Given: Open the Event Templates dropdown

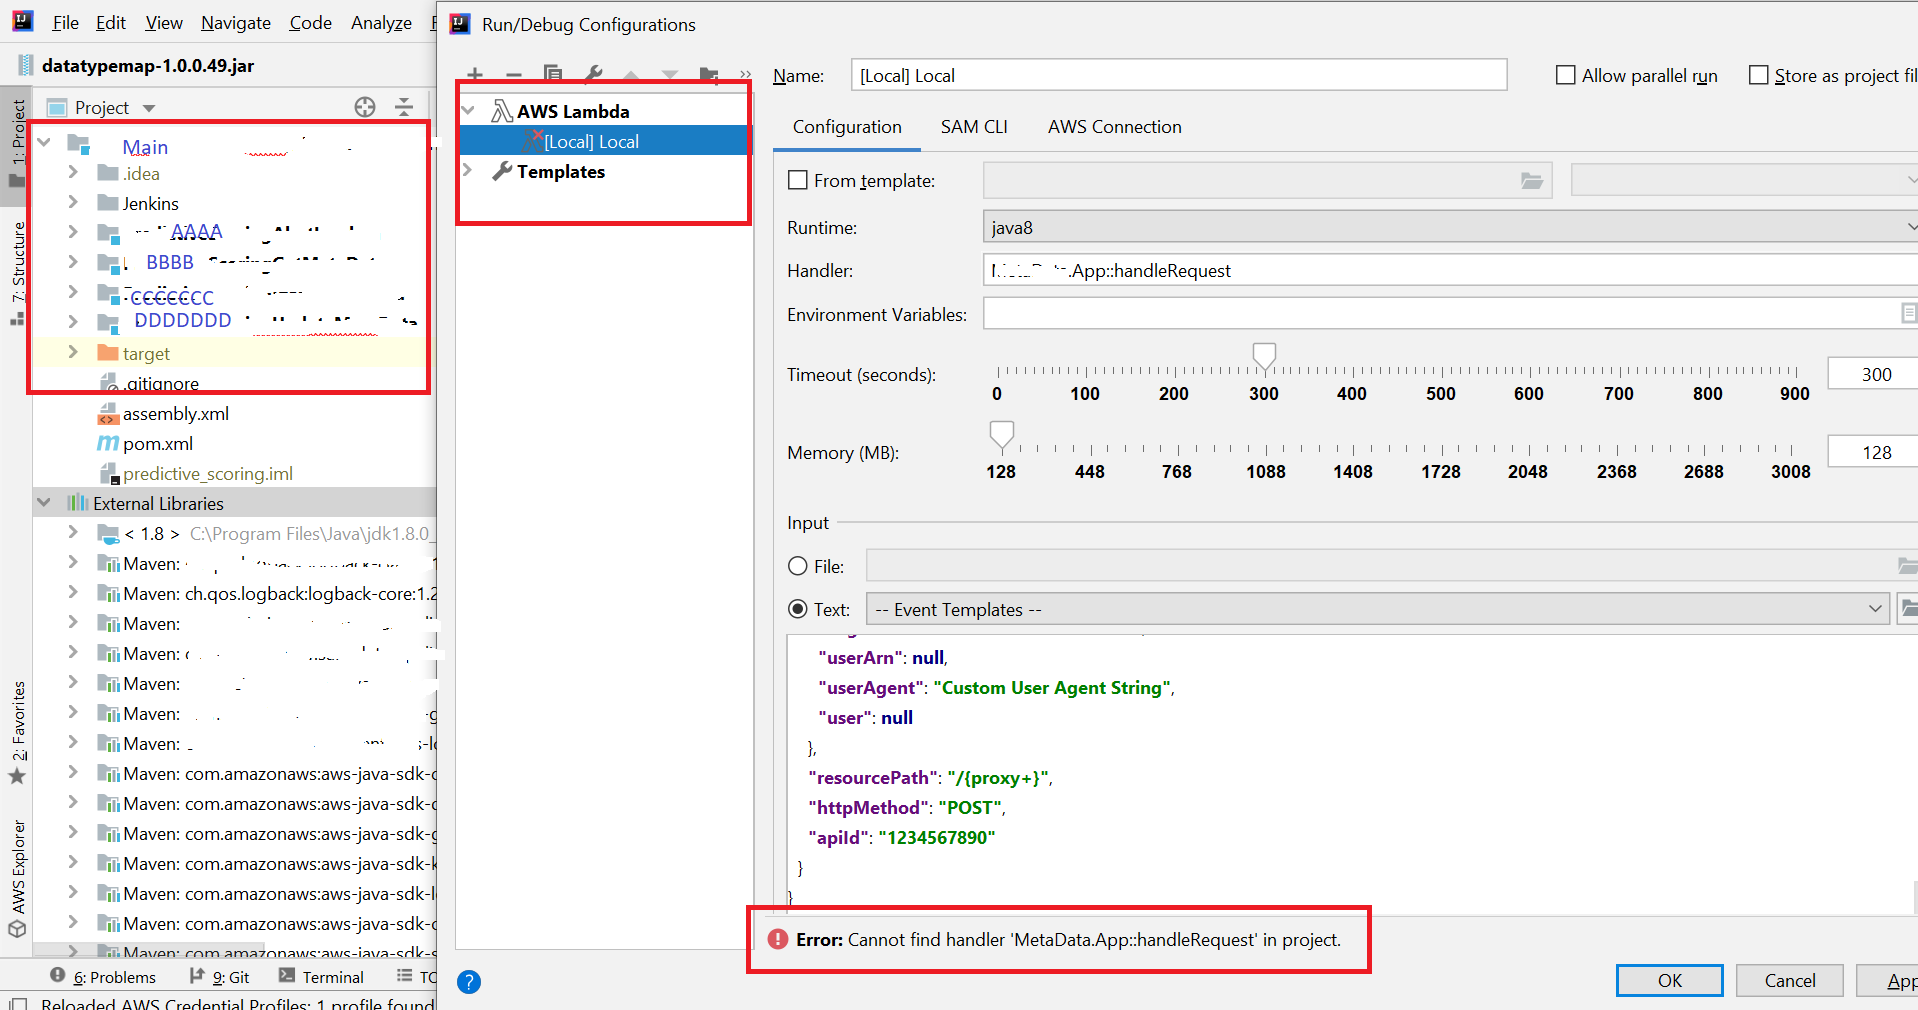Looking at the screenshot, I should tap(1875, 609).
